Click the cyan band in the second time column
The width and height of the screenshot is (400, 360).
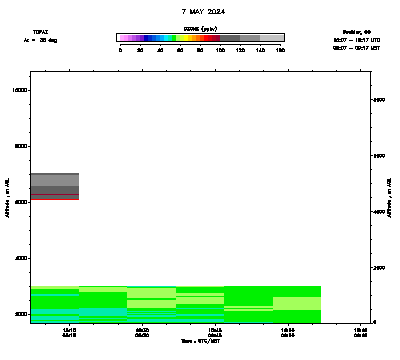tap(103, 312)
